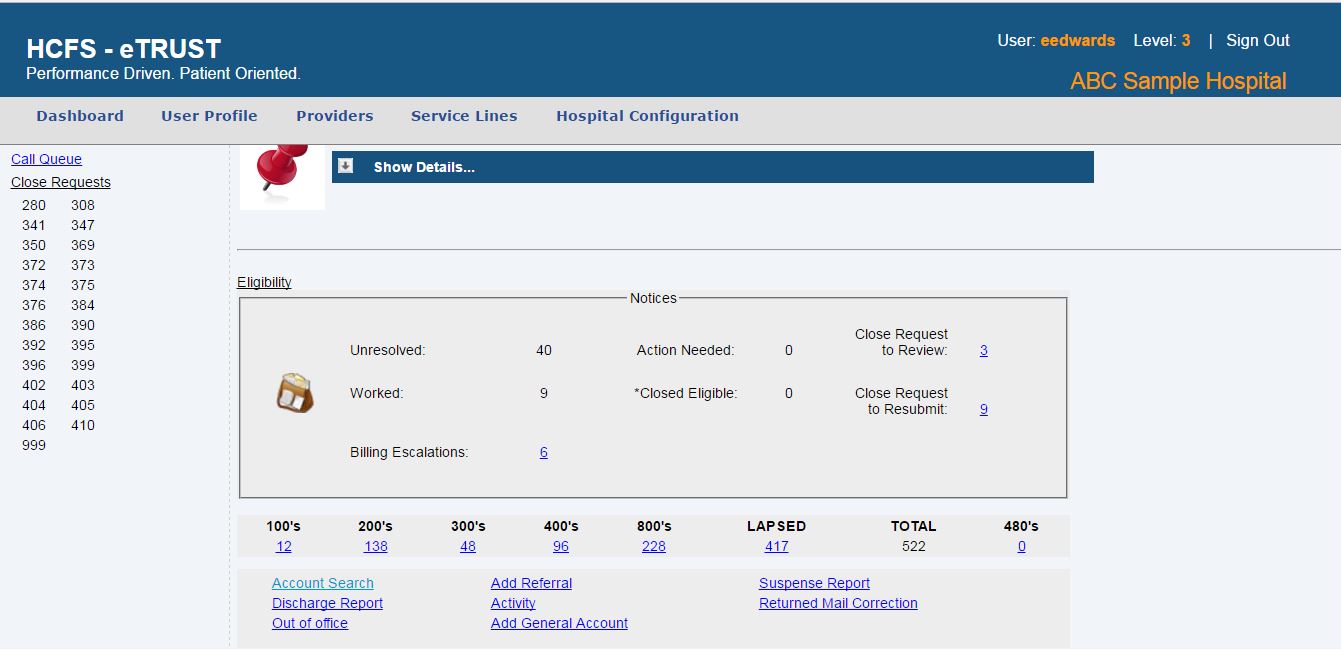Expand the Show Details arrow
This screenshot has height=649, width=1341.
coord(346,166)
